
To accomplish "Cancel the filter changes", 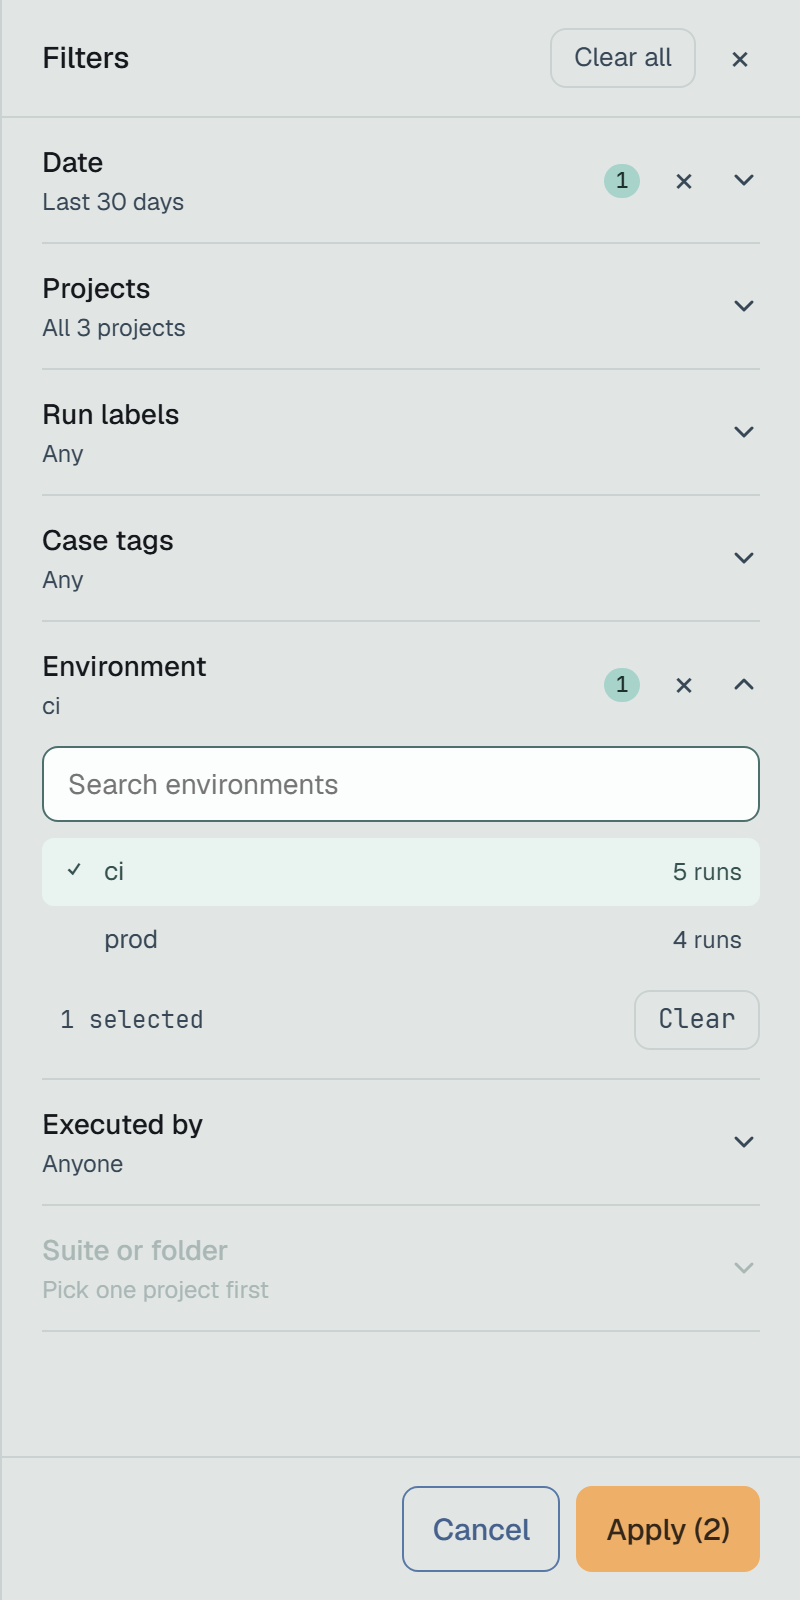I will tap(481, 1529).
